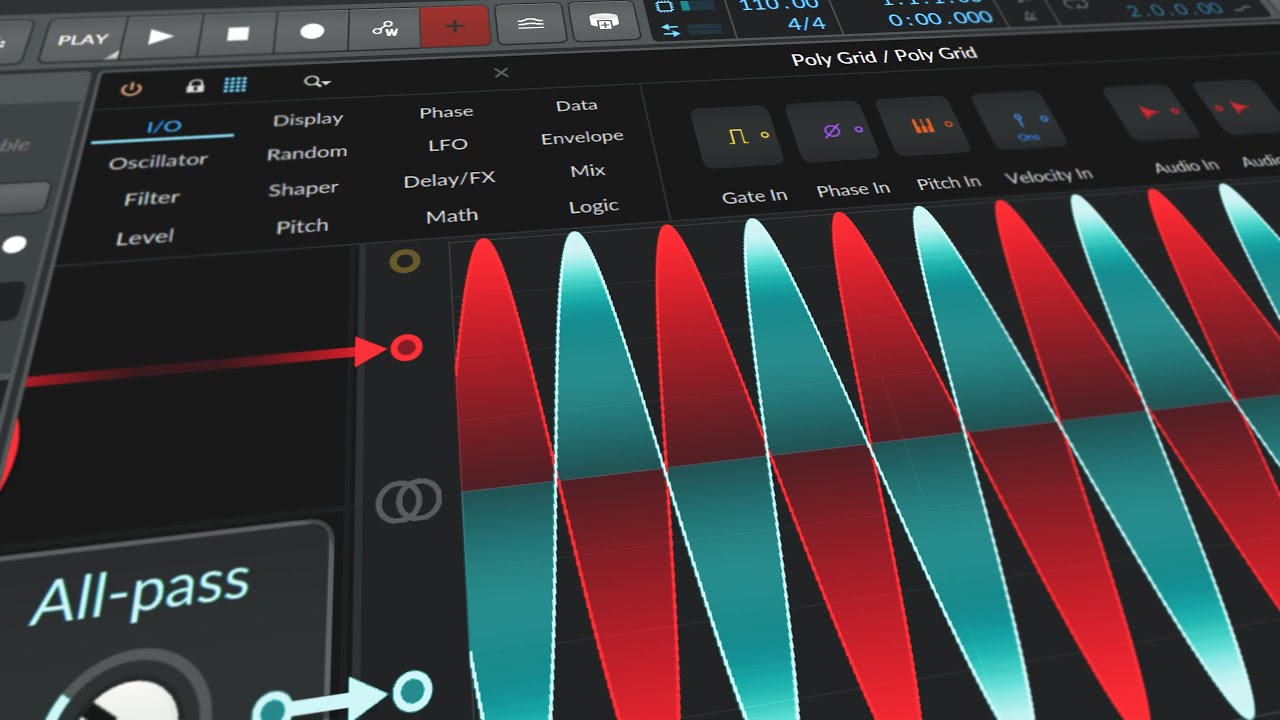Image resolution: width=1280 pixels, height=720 pixels.
Task: Switch to the Delay/FX category
Action: (449, 180)
